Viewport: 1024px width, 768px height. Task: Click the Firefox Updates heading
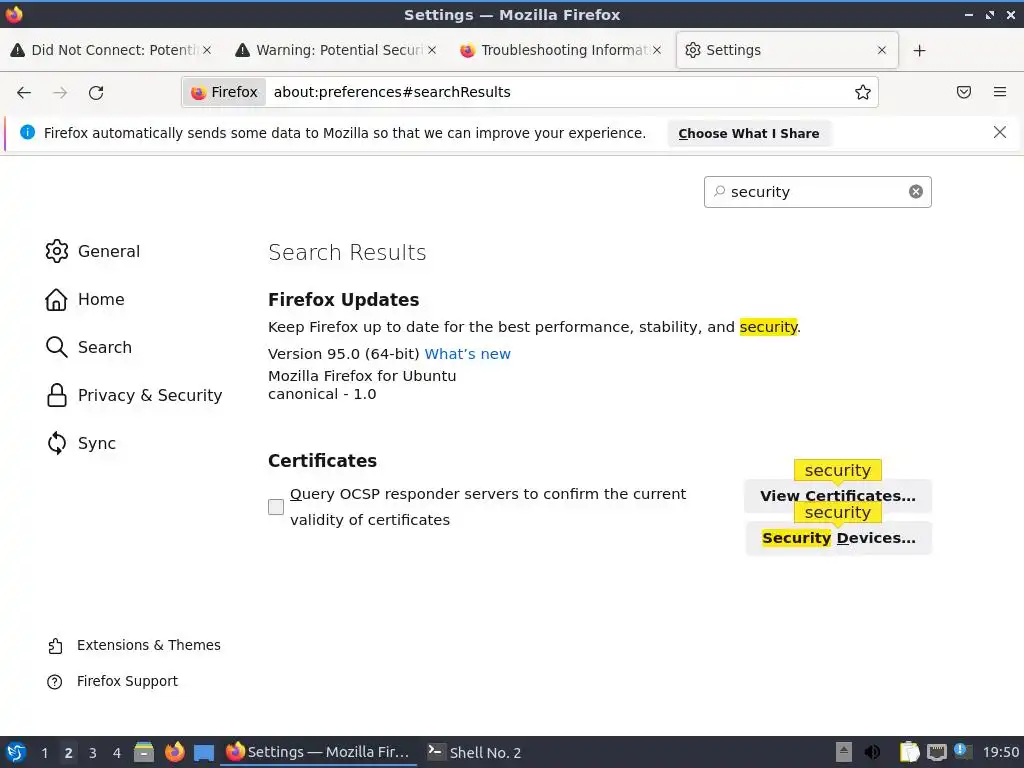[x=344, y=300]
